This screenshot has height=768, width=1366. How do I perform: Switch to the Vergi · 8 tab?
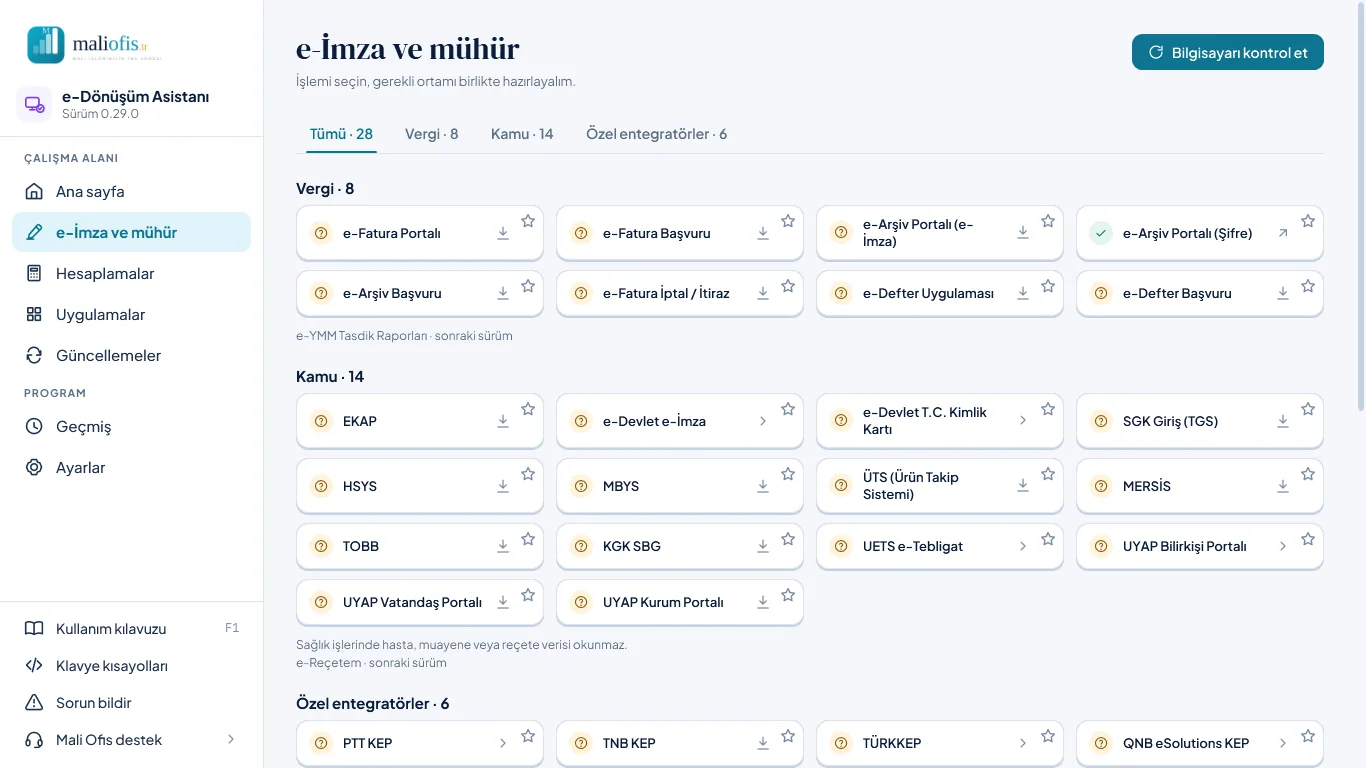click(432, 134)
